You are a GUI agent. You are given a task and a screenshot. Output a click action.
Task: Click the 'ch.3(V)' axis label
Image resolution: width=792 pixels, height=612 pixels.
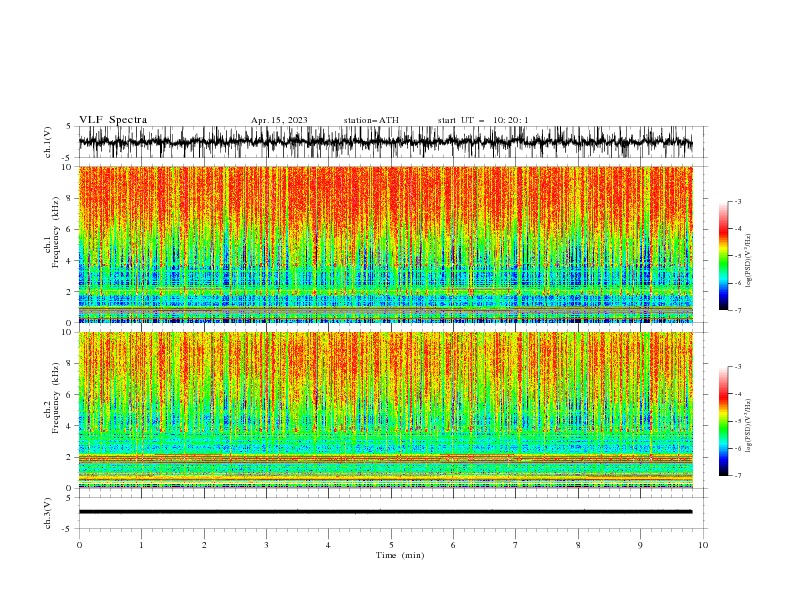[48, 513]
